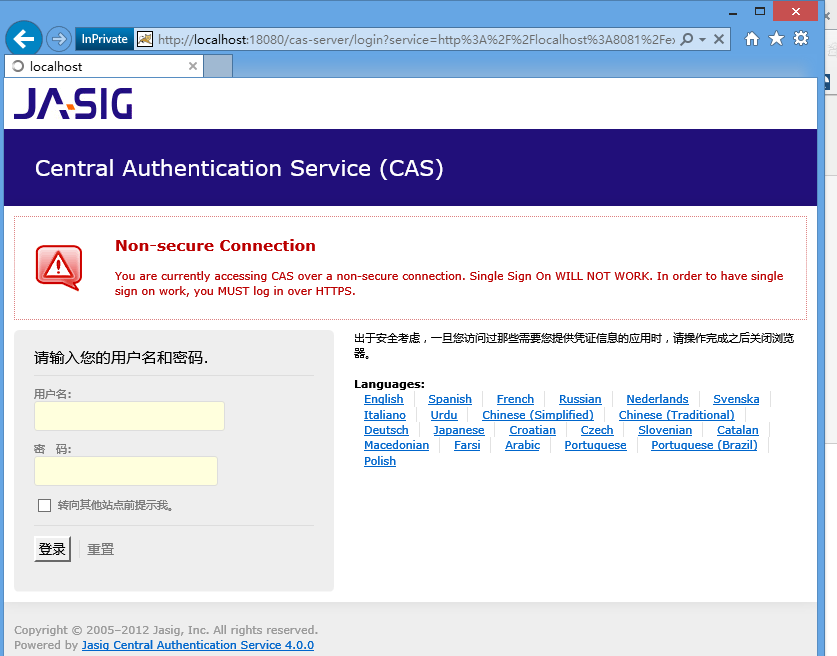Select Chinese (Simplified) language link
The height and width of the screenshot is (656, 837).
coord(538,415)
